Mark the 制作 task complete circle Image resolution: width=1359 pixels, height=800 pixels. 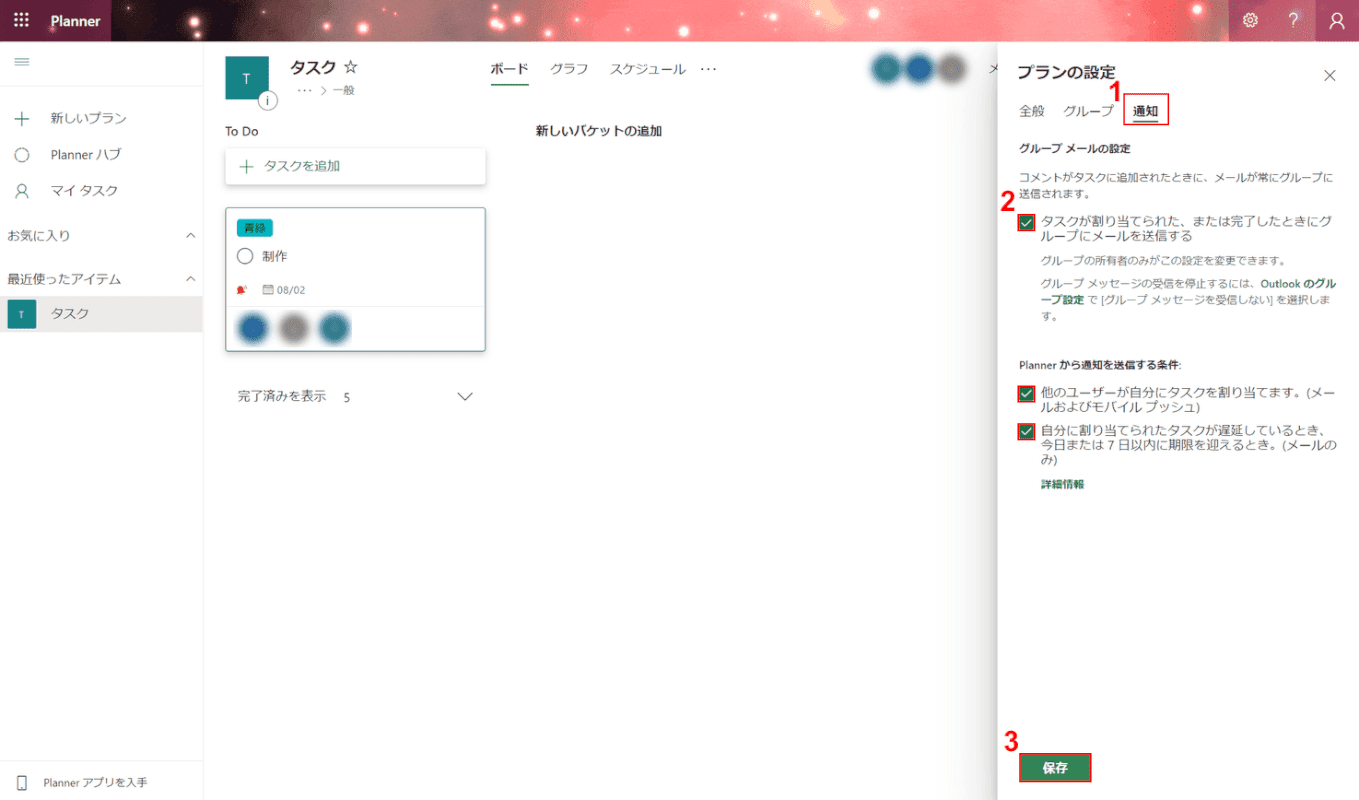pos(245,256)
